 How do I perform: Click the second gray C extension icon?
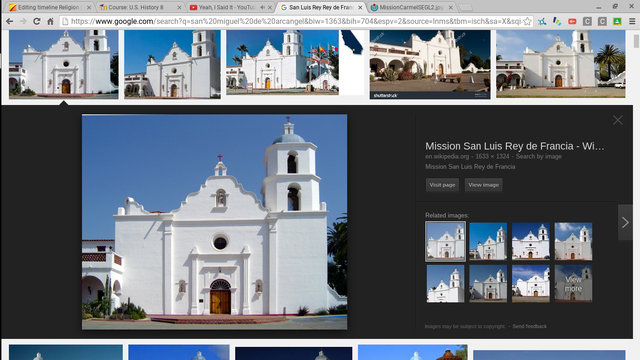pos(602,21)
